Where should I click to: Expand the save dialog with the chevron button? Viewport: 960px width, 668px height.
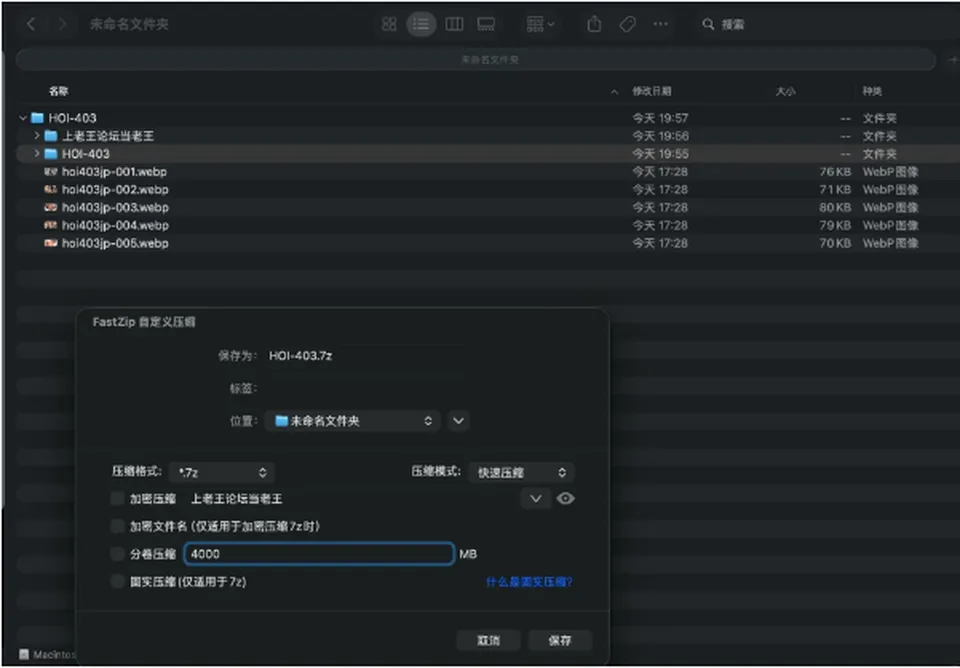tap(459, 421)
